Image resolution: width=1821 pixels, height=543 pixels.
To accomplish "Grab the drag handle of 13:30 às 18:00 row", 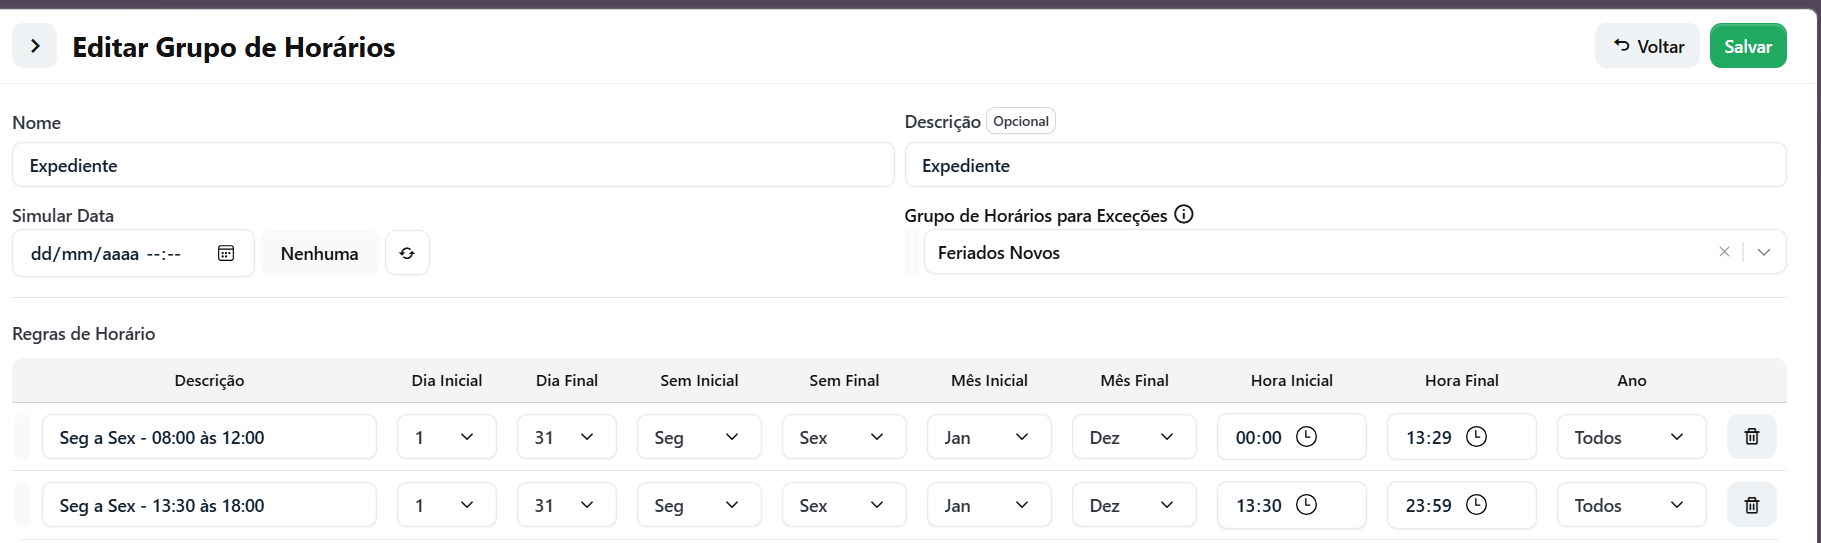I will click(x=22, y=505).
